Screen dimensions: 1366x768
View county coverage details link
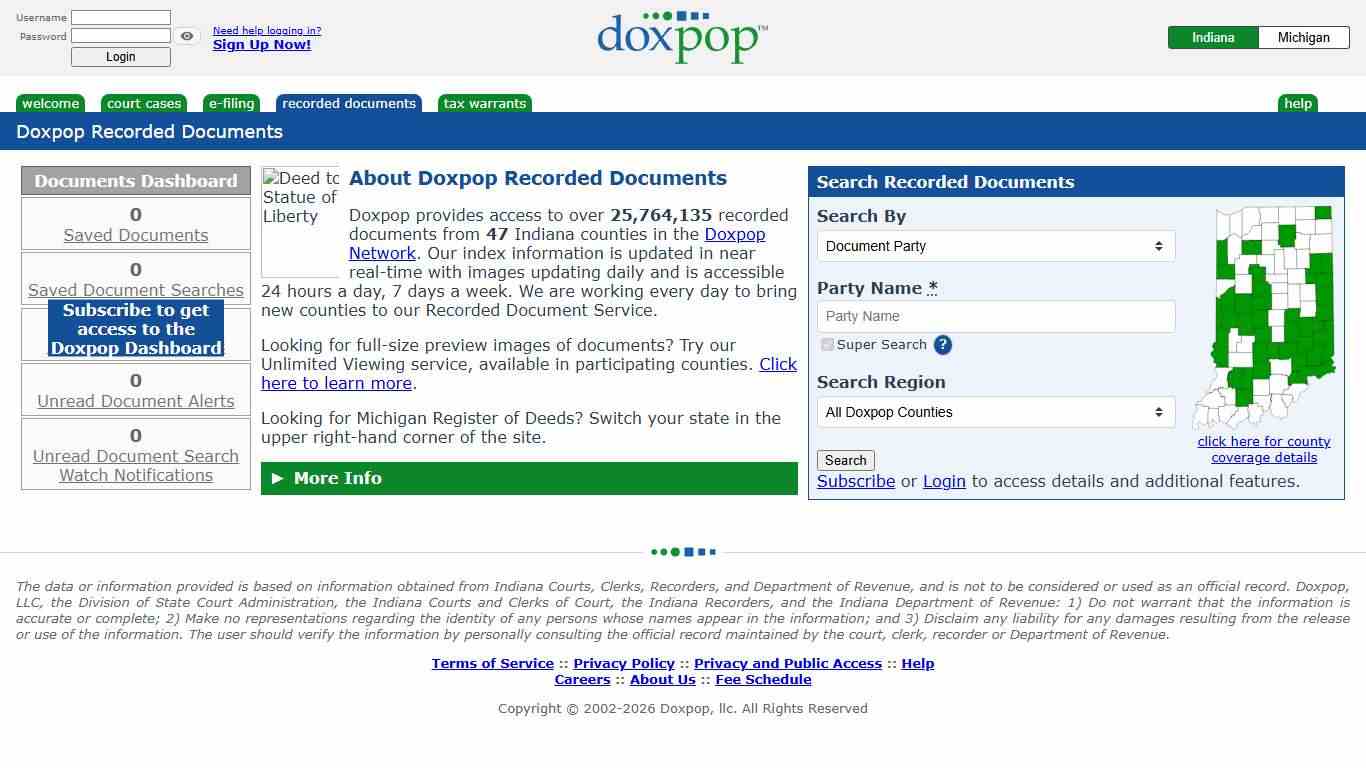point(1264,449)
